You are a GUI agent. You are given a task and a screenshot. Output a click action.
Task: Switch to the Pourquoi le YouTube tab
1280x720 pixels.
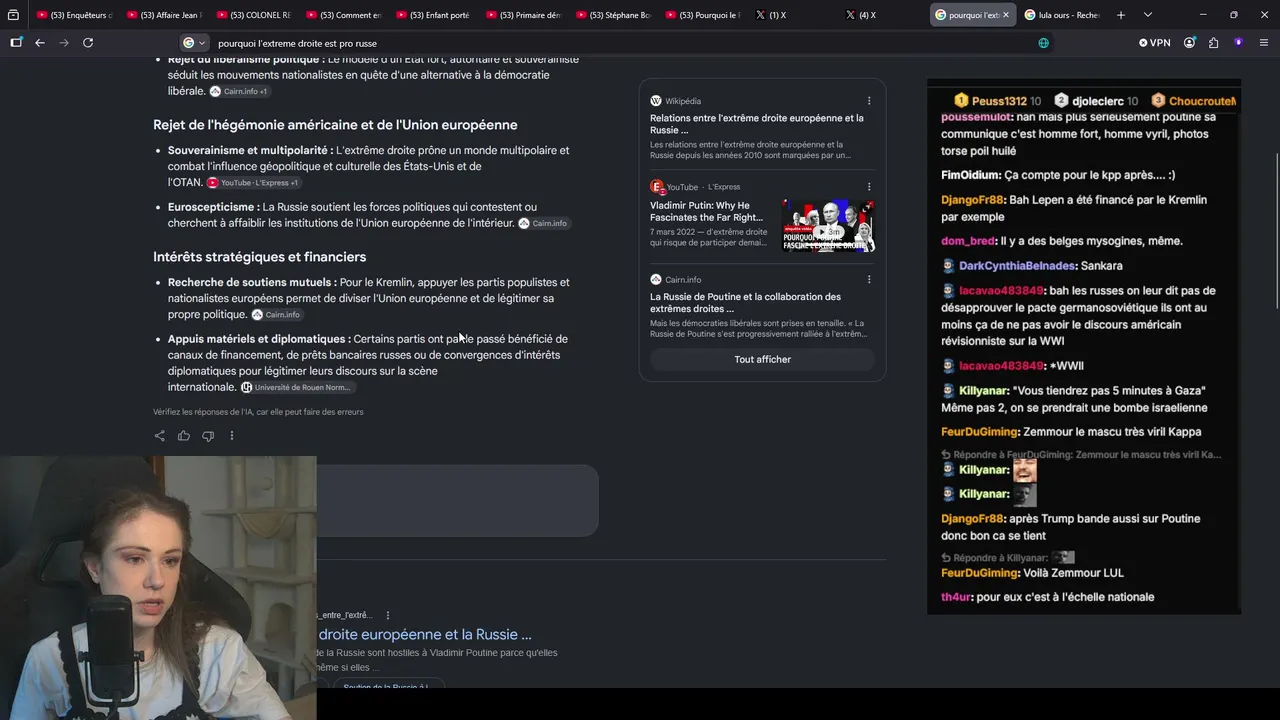[x=705, y=15]
